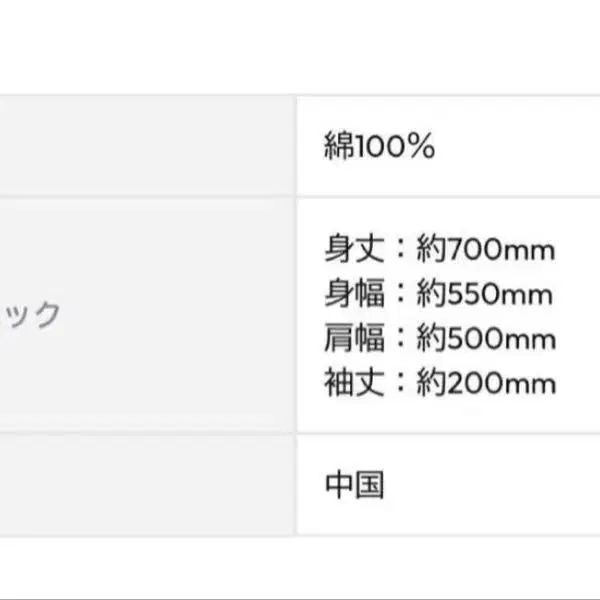Click the 約700mm value
This screenshot has height=600, width=600.
click(x=486, y=249)
